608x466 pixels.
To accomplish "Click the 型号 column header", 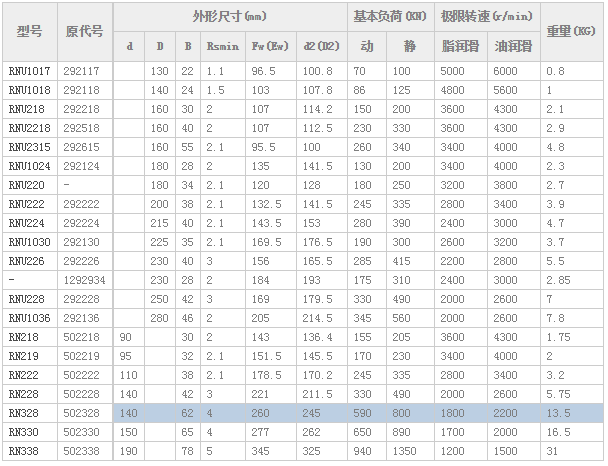I will (x=30, y=31).
